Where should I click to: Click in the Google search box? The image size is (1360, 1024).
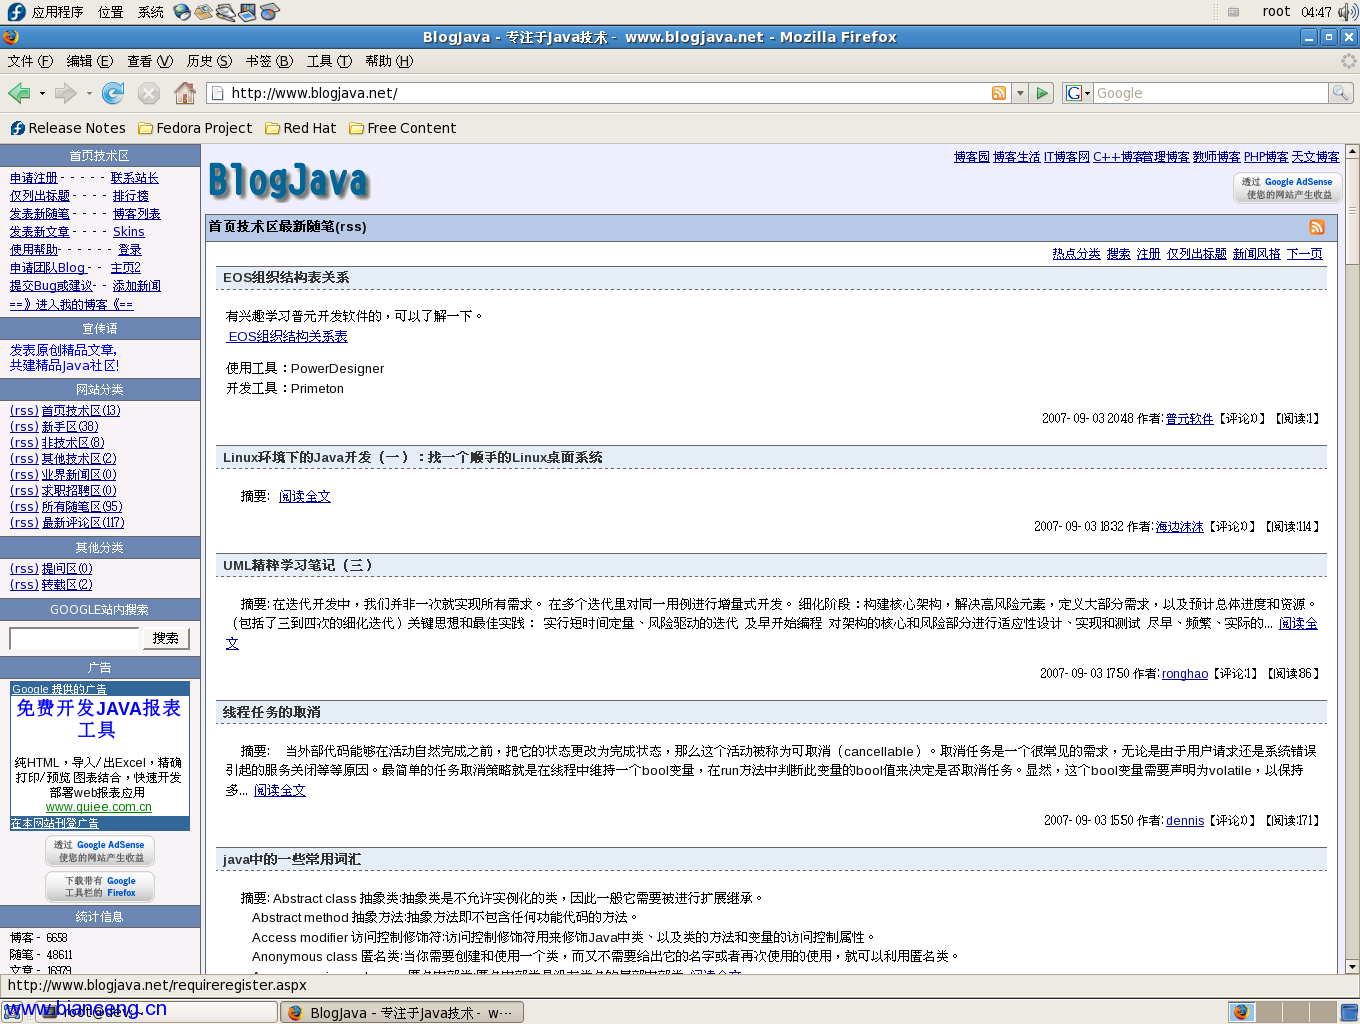coord(1210,93)
